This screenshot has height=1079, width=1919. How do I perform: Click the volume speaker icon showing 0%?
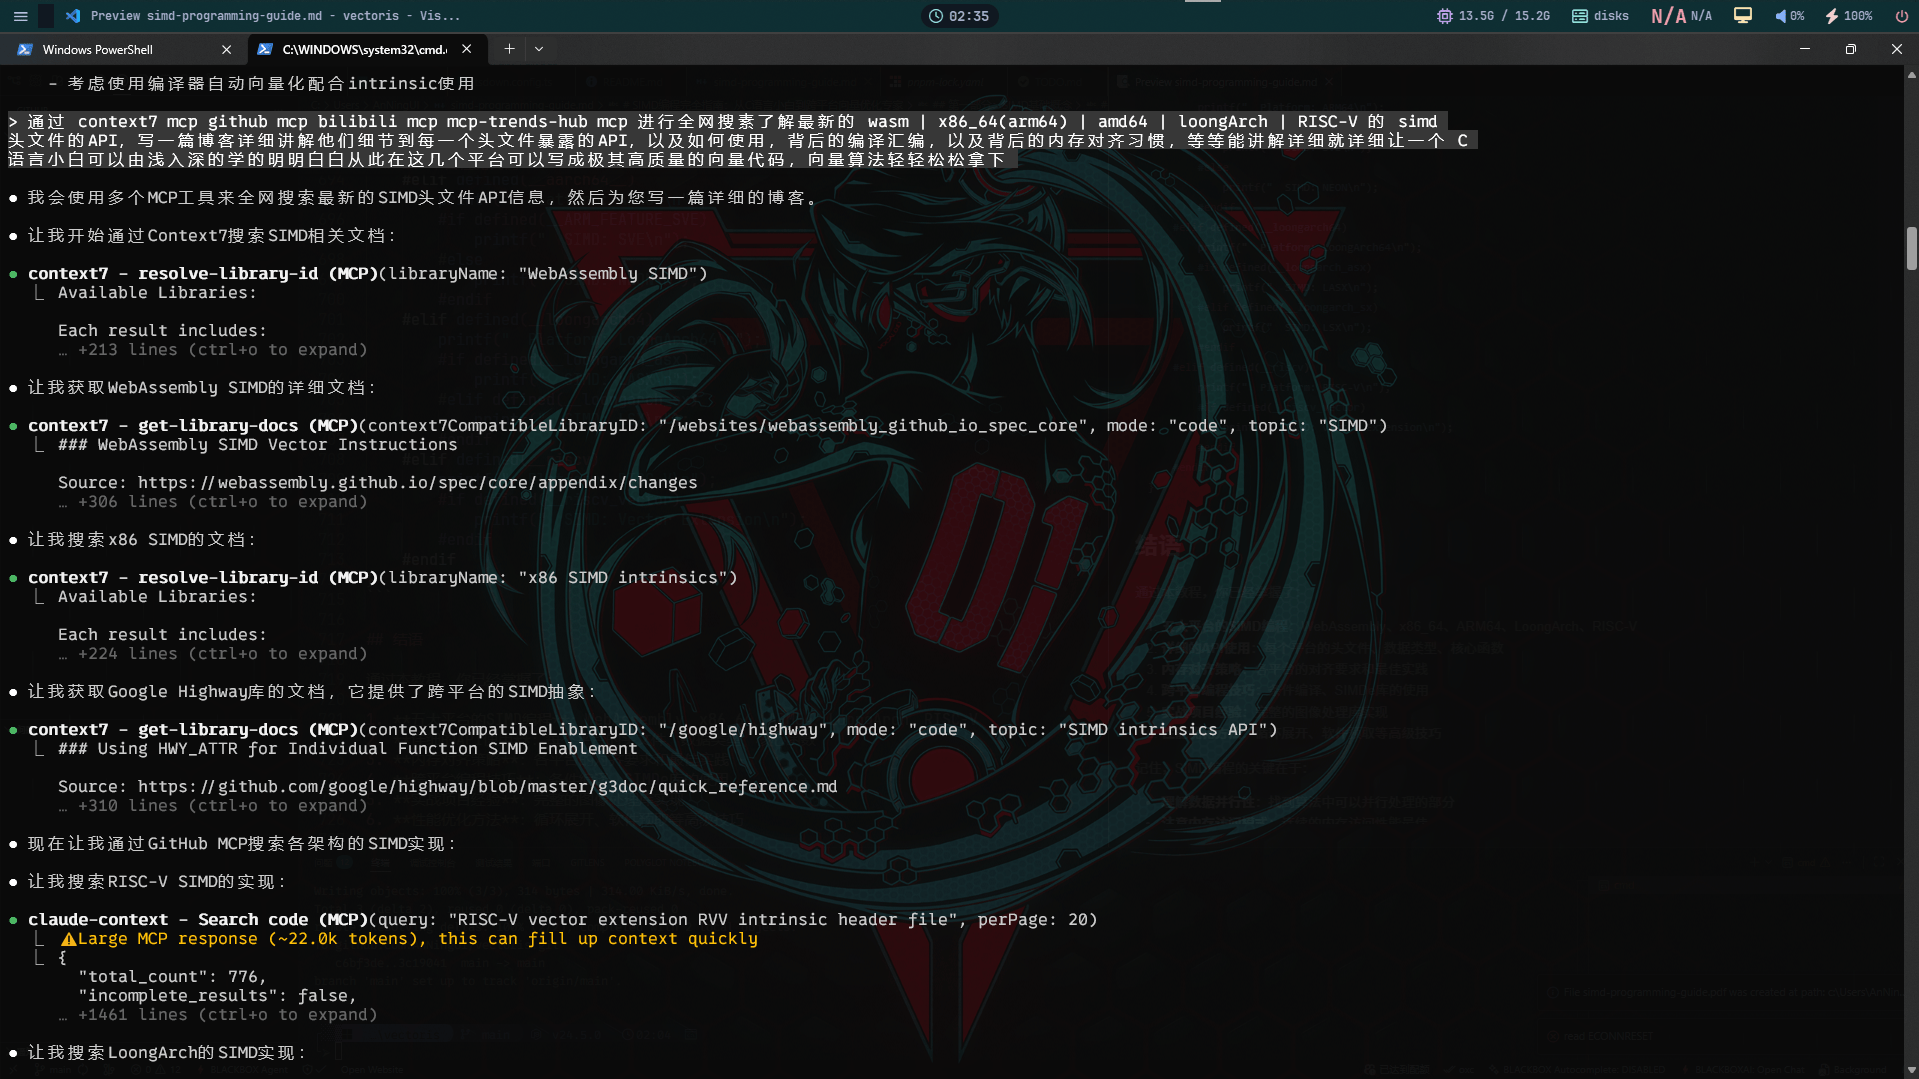(x=1781, y=16)
